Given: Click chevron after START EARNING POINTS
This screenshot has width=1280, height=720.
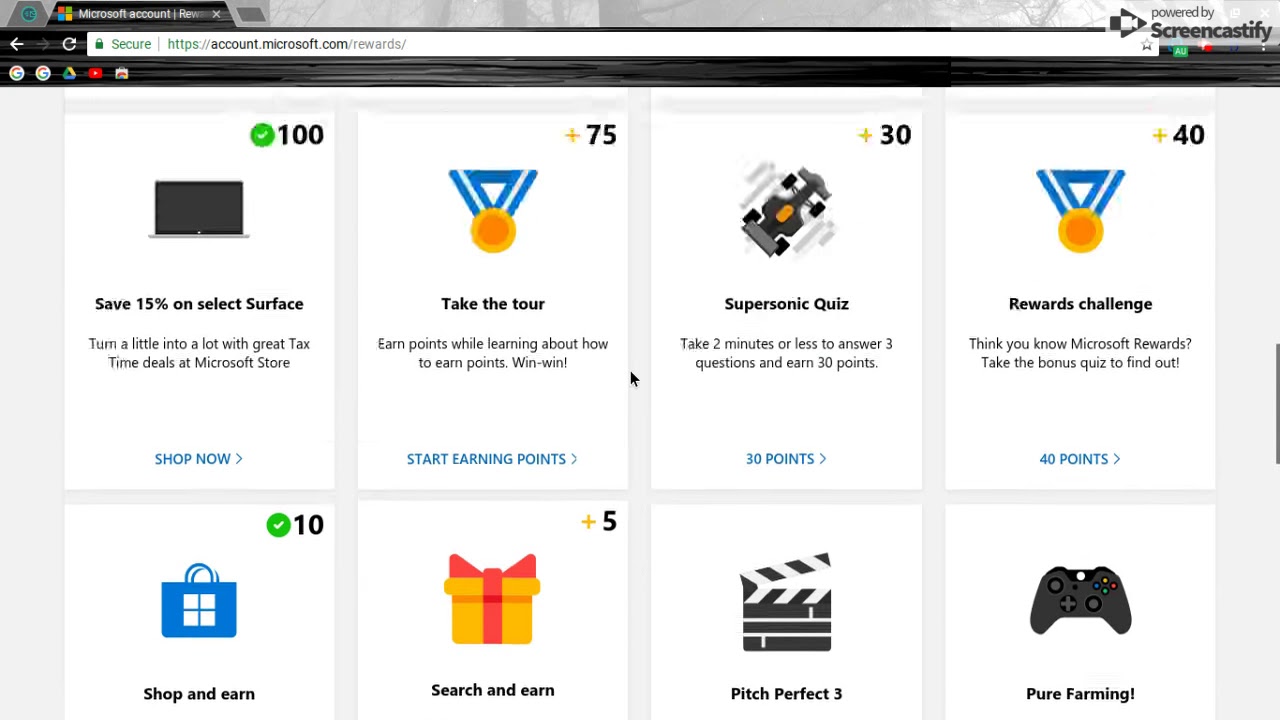Looking at the screenshot, I should 574,459.
